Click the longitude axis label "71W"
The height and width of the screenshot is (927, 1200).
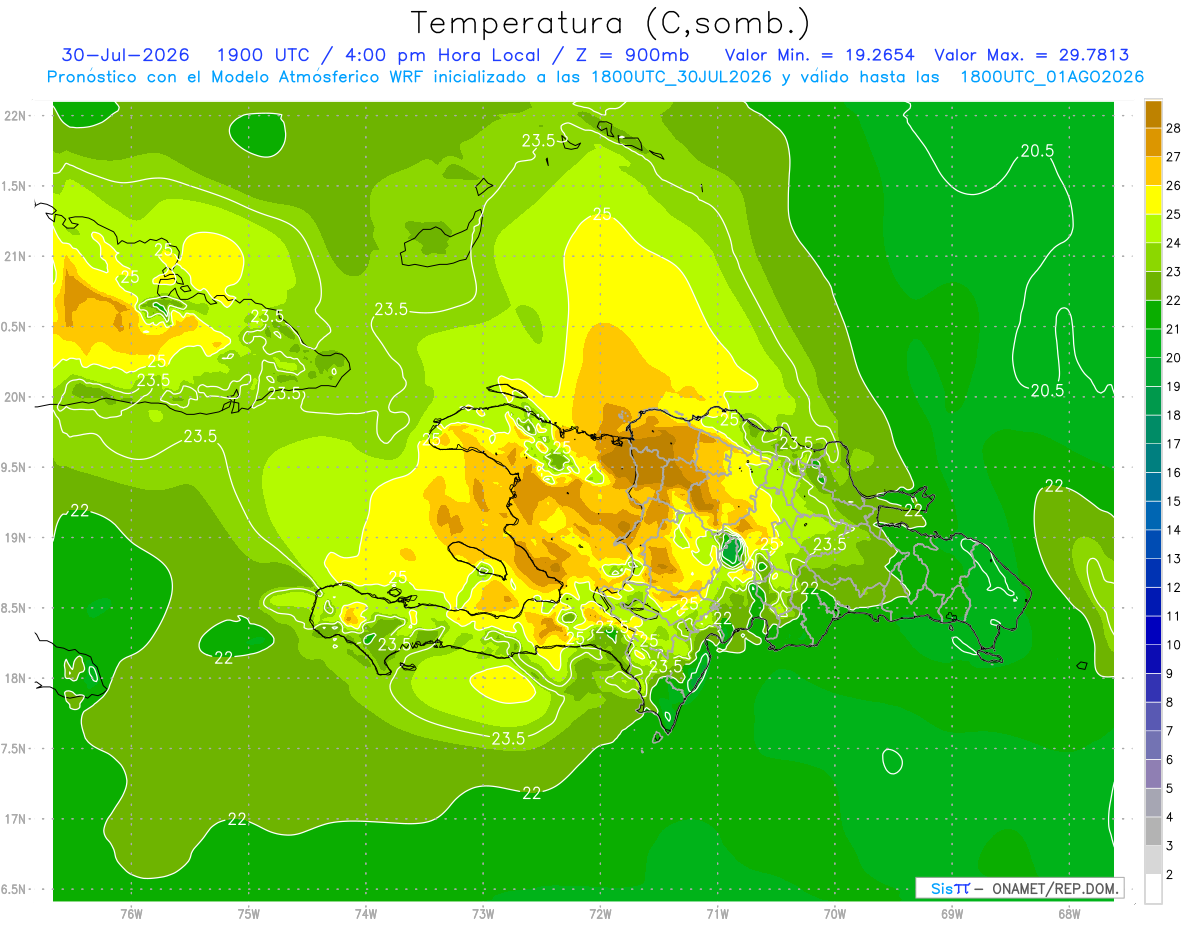[x=717, y=913]
